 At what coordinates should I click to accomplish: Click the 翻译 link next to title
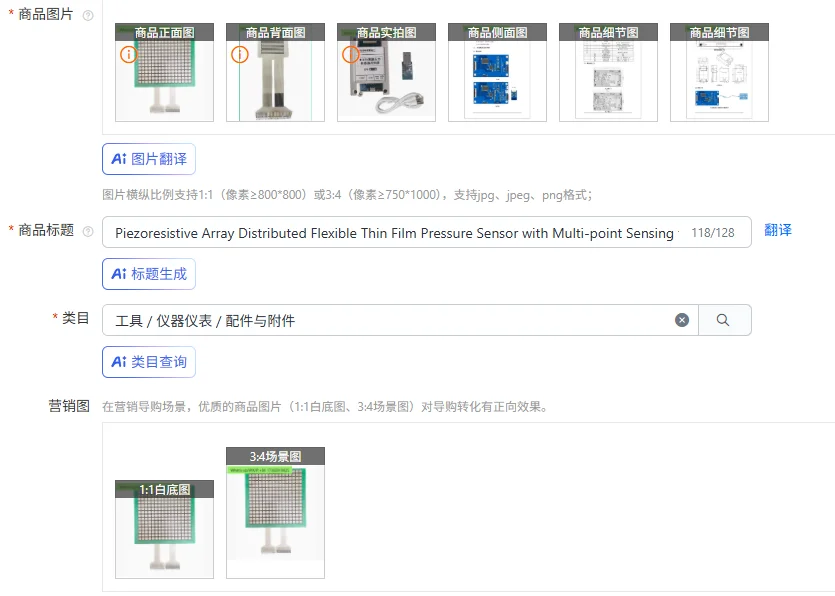777,230
